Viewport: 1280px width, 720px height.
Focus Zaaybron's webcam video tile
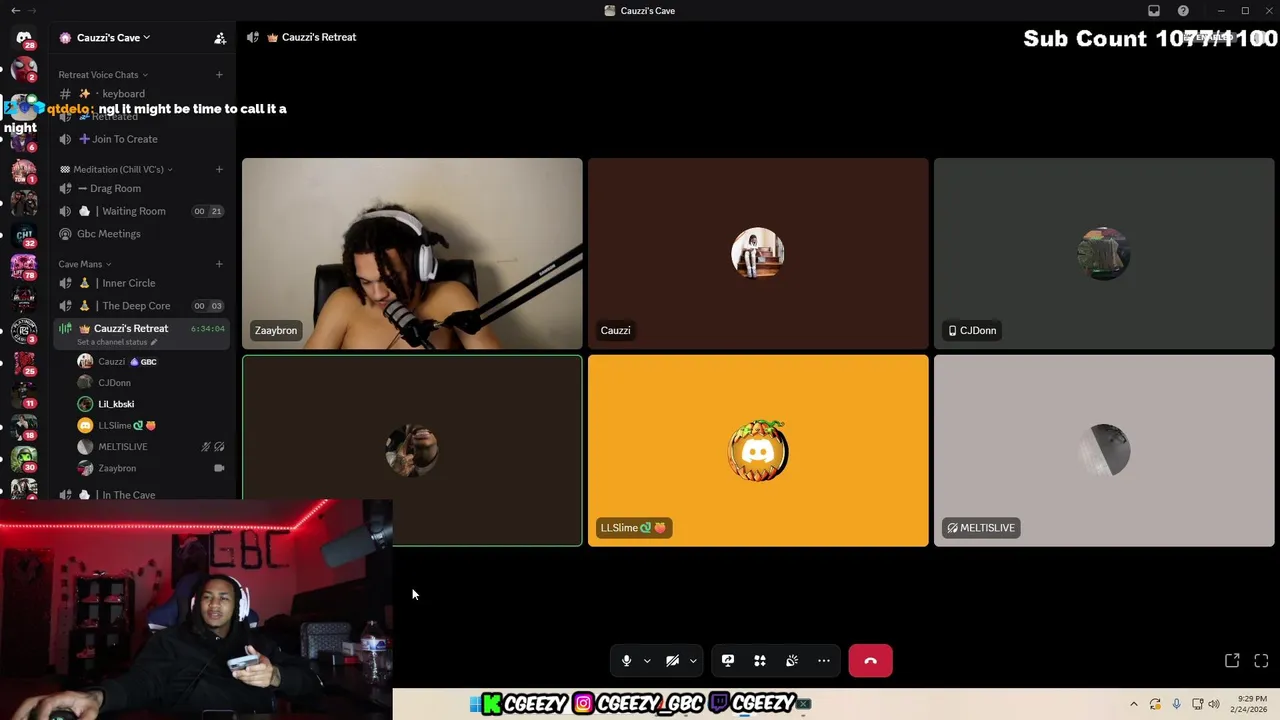click(412, 254)
